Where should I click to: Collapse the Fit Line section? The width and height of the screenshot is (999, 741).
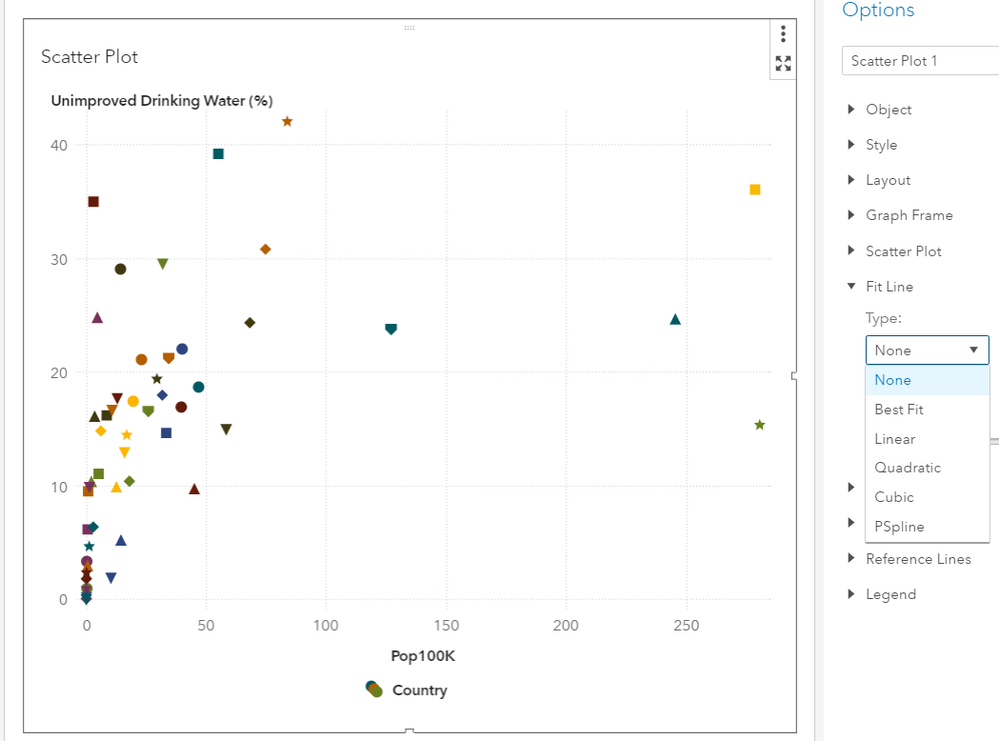point(852,287)
